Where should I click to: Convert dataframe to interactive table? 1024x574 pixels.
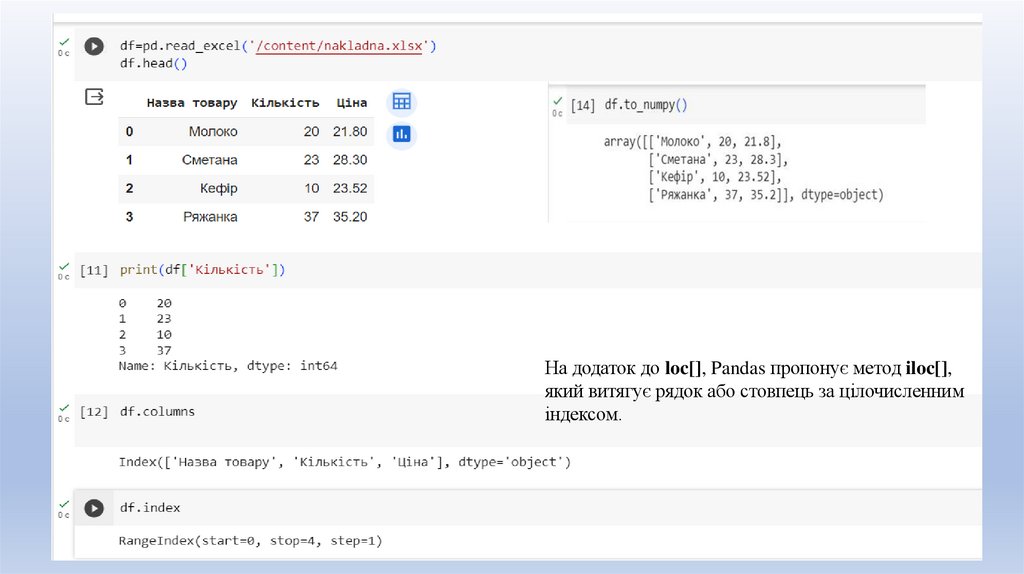tap(402, 102)
